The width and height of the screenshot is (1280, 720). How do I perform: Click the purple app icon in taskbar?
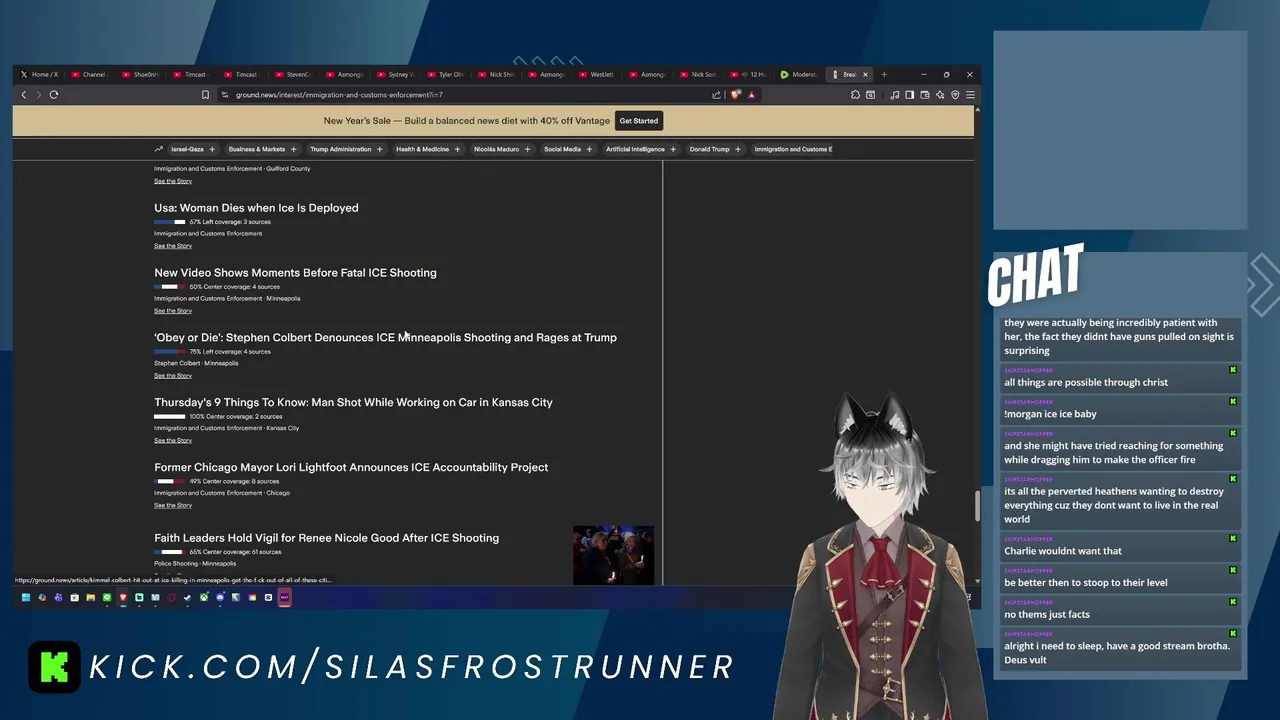coord(284,597)
